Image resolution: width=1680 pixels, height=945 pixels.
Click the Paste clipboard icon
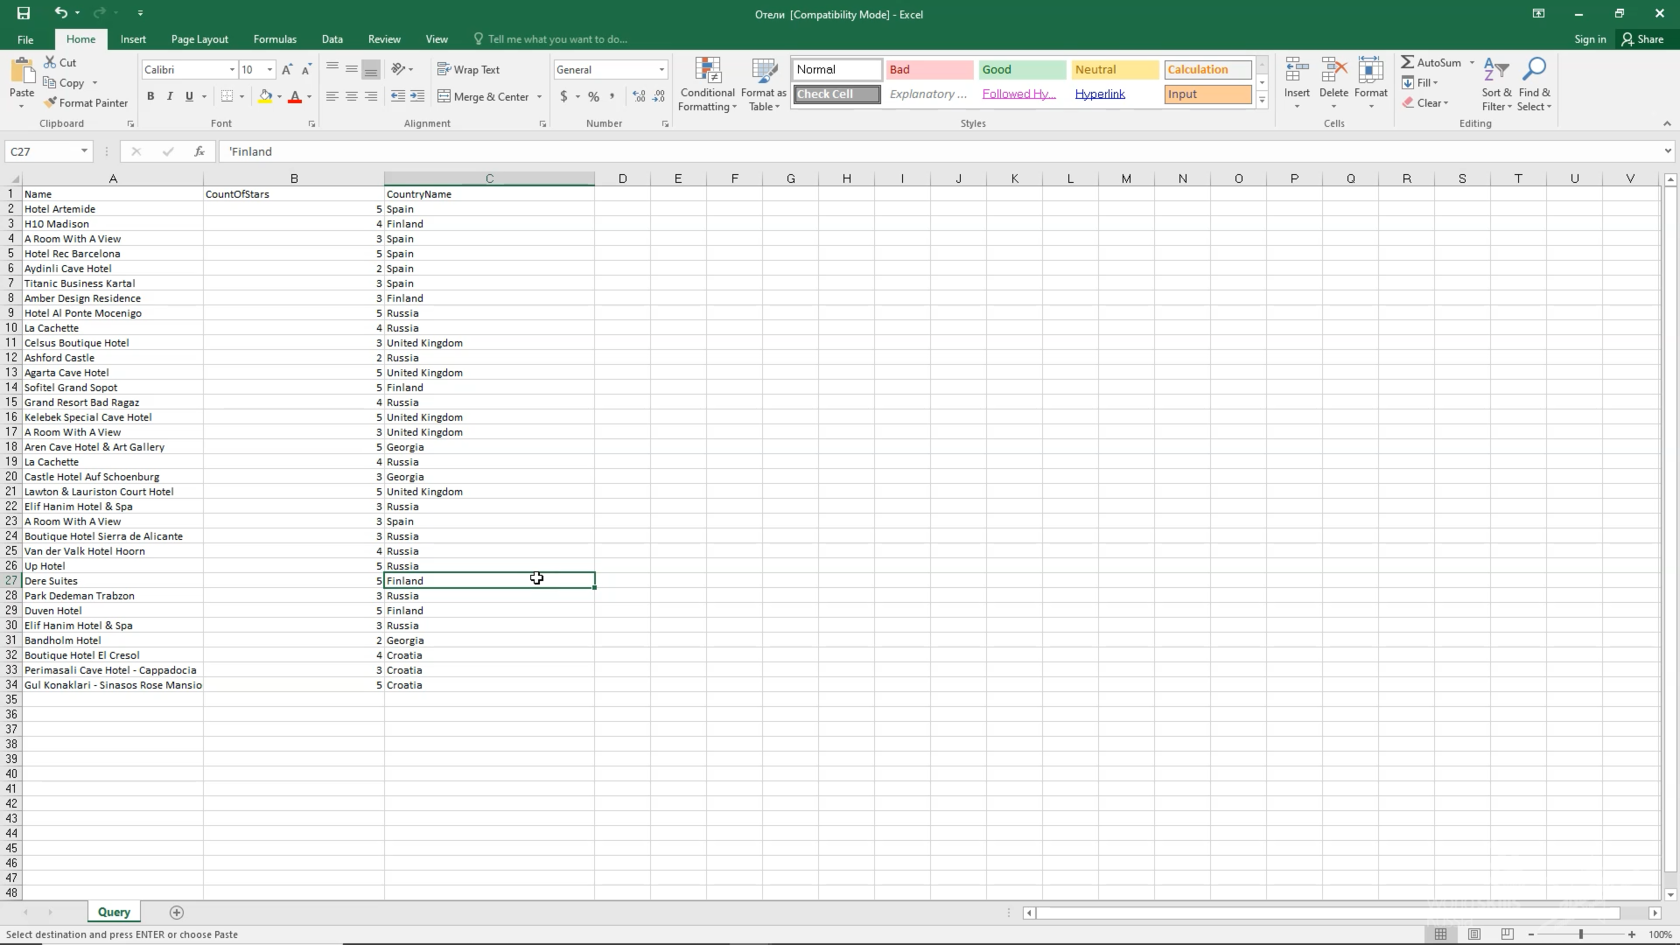pos(22,72)
